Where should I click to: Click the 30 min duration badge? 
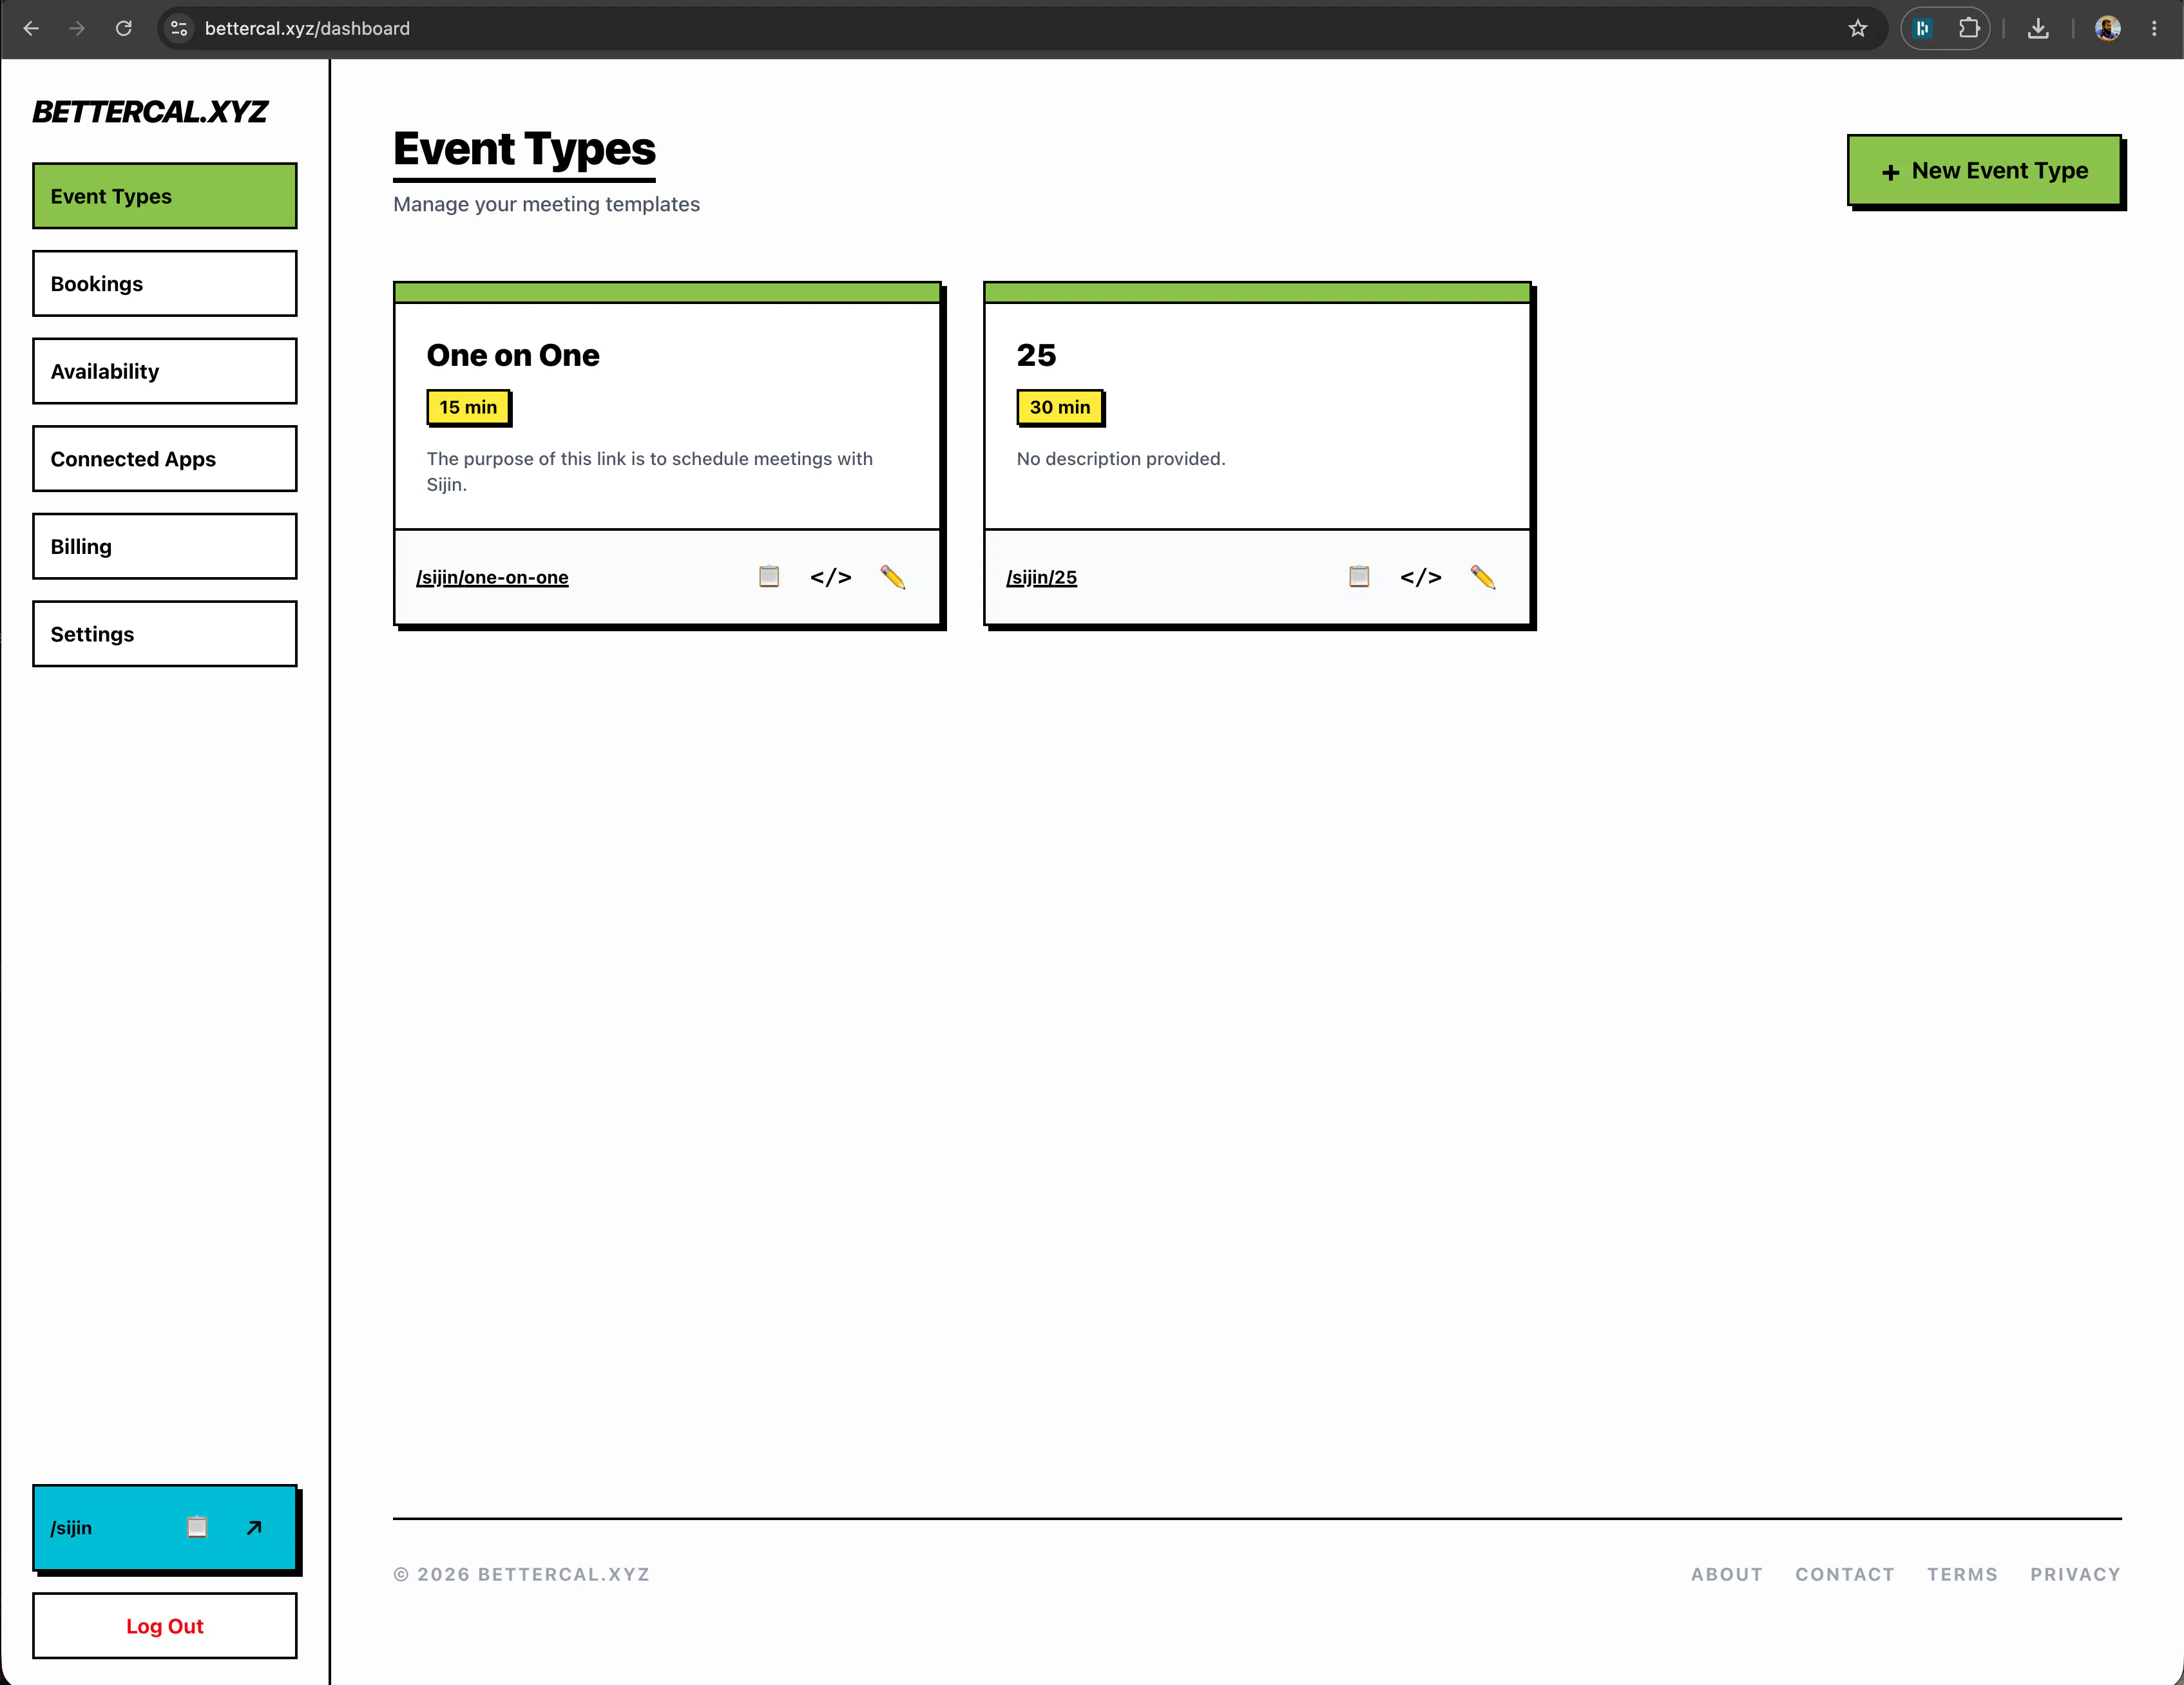(x=1060, y=406)
